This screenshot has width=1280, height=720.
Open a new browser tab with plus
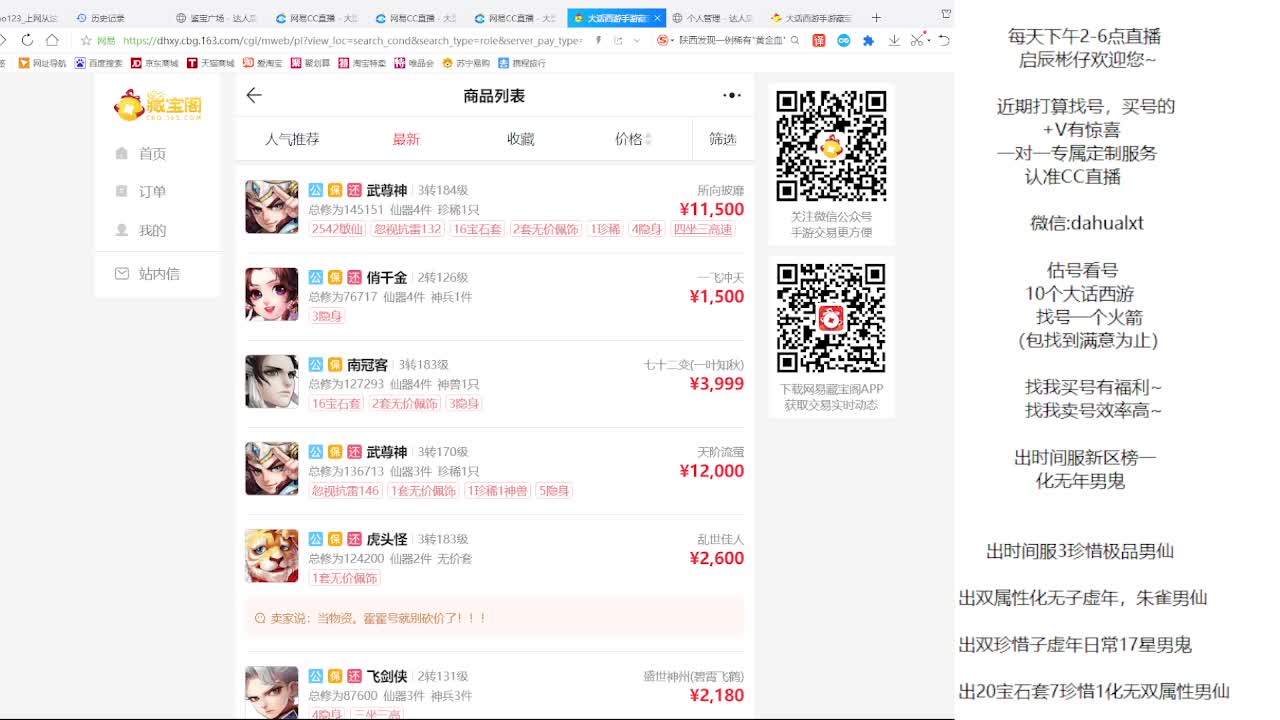pyautogui.click(x=876, y=17)
